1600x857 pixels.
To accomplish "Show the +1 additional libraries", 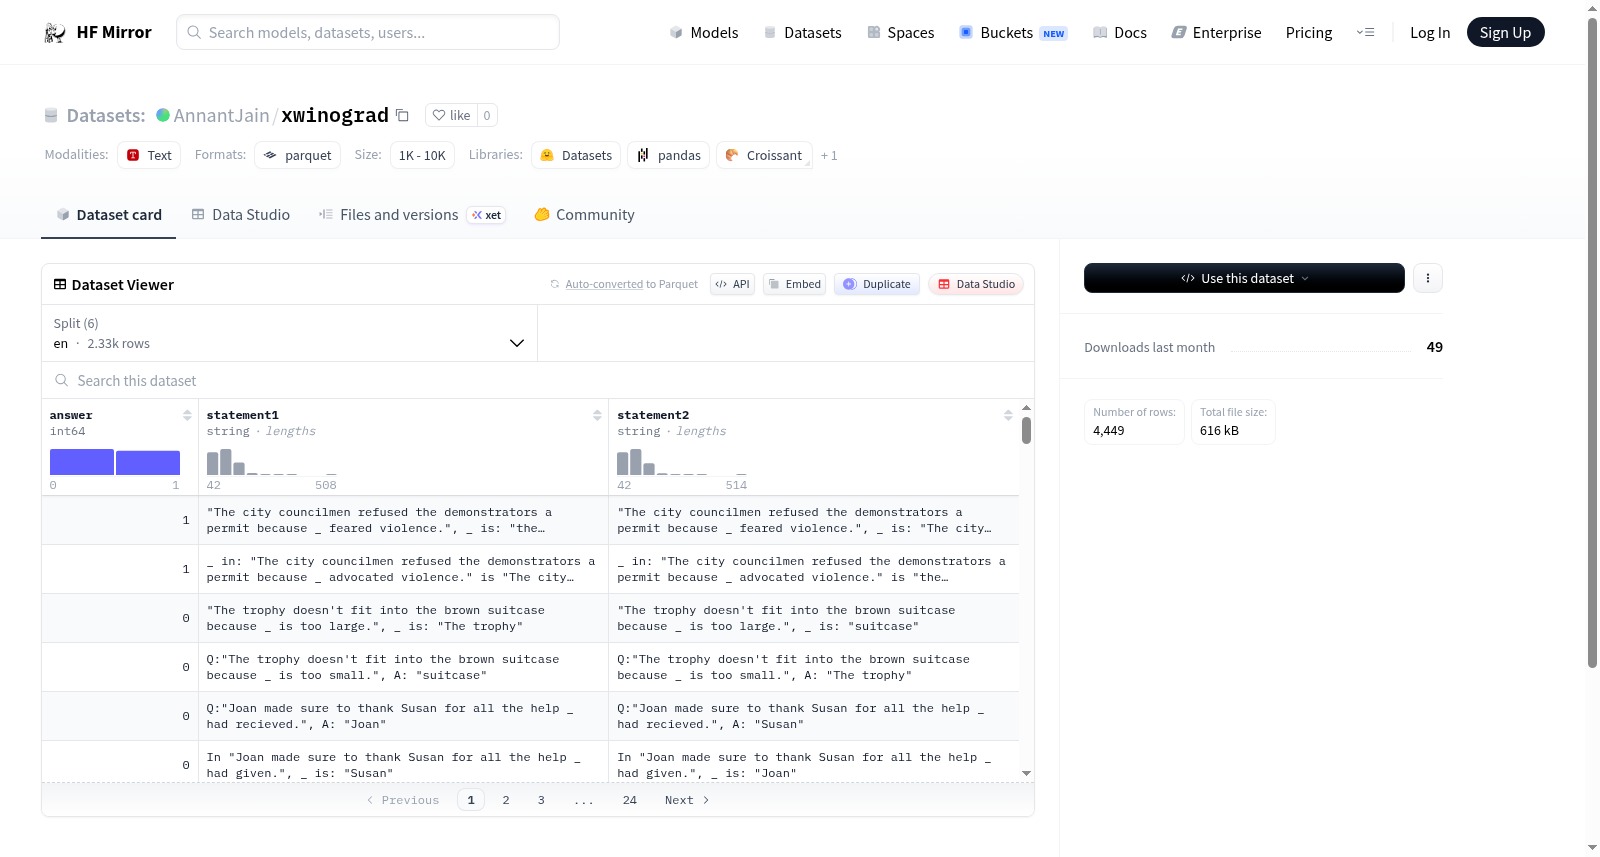I will point(829,155).
